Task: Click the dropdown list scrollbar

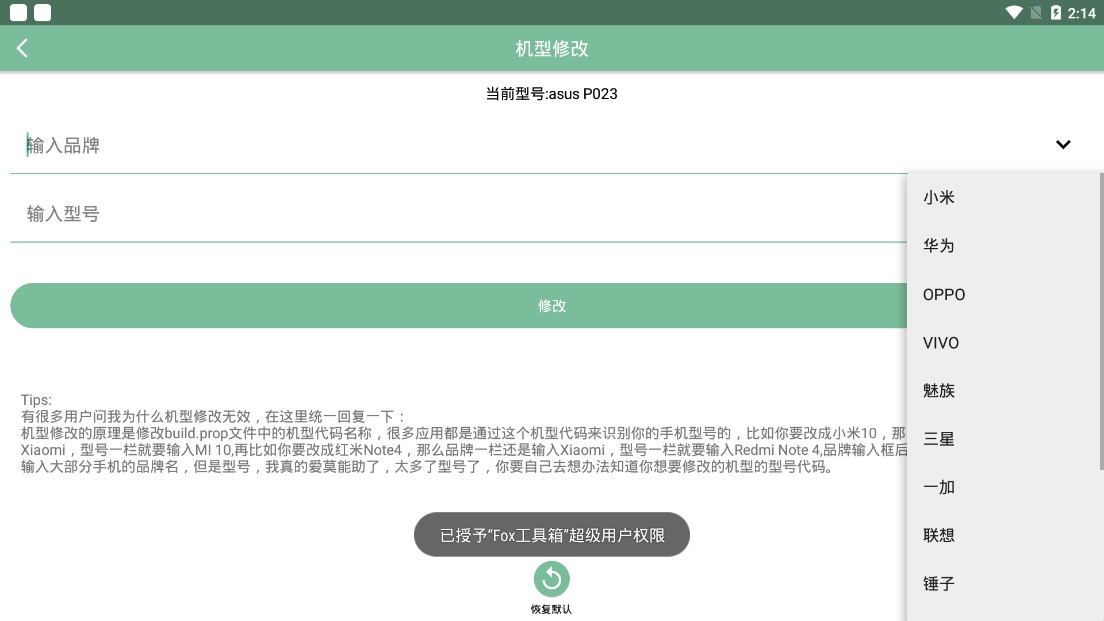Action: click(x=1101, y=321)
